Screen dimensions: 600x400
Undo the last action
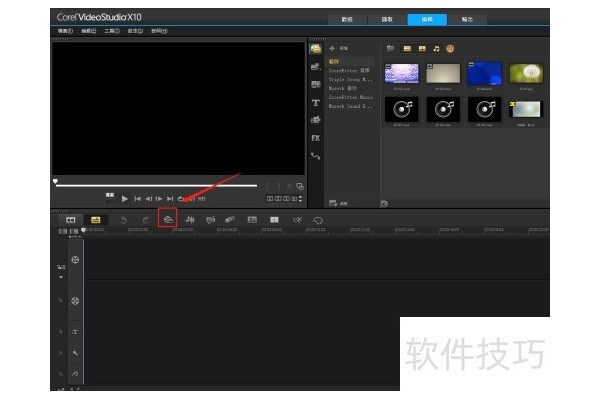(123, 220)
